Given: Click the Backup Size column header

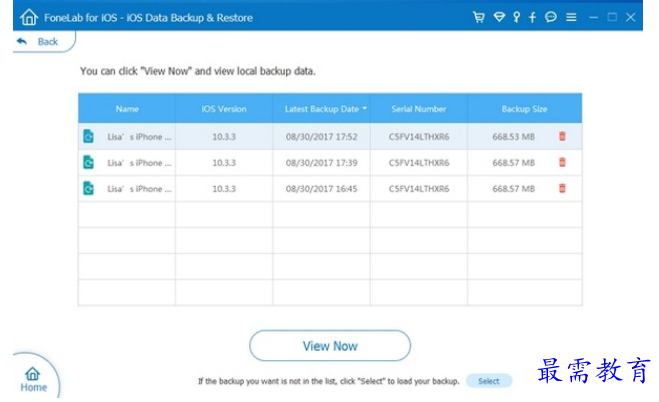Looking at the screenshot, I should (x=525, y=109).
